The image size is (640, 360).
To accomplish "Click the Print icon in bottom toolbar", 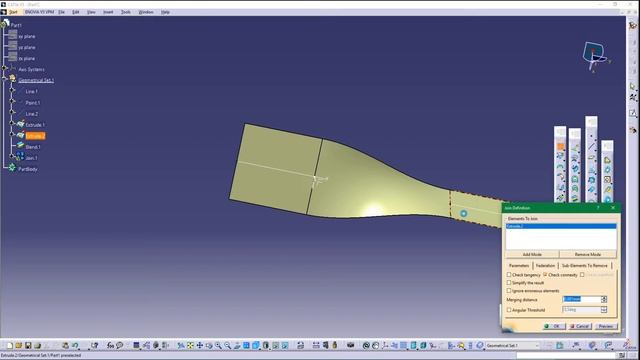I will [37, 346].
